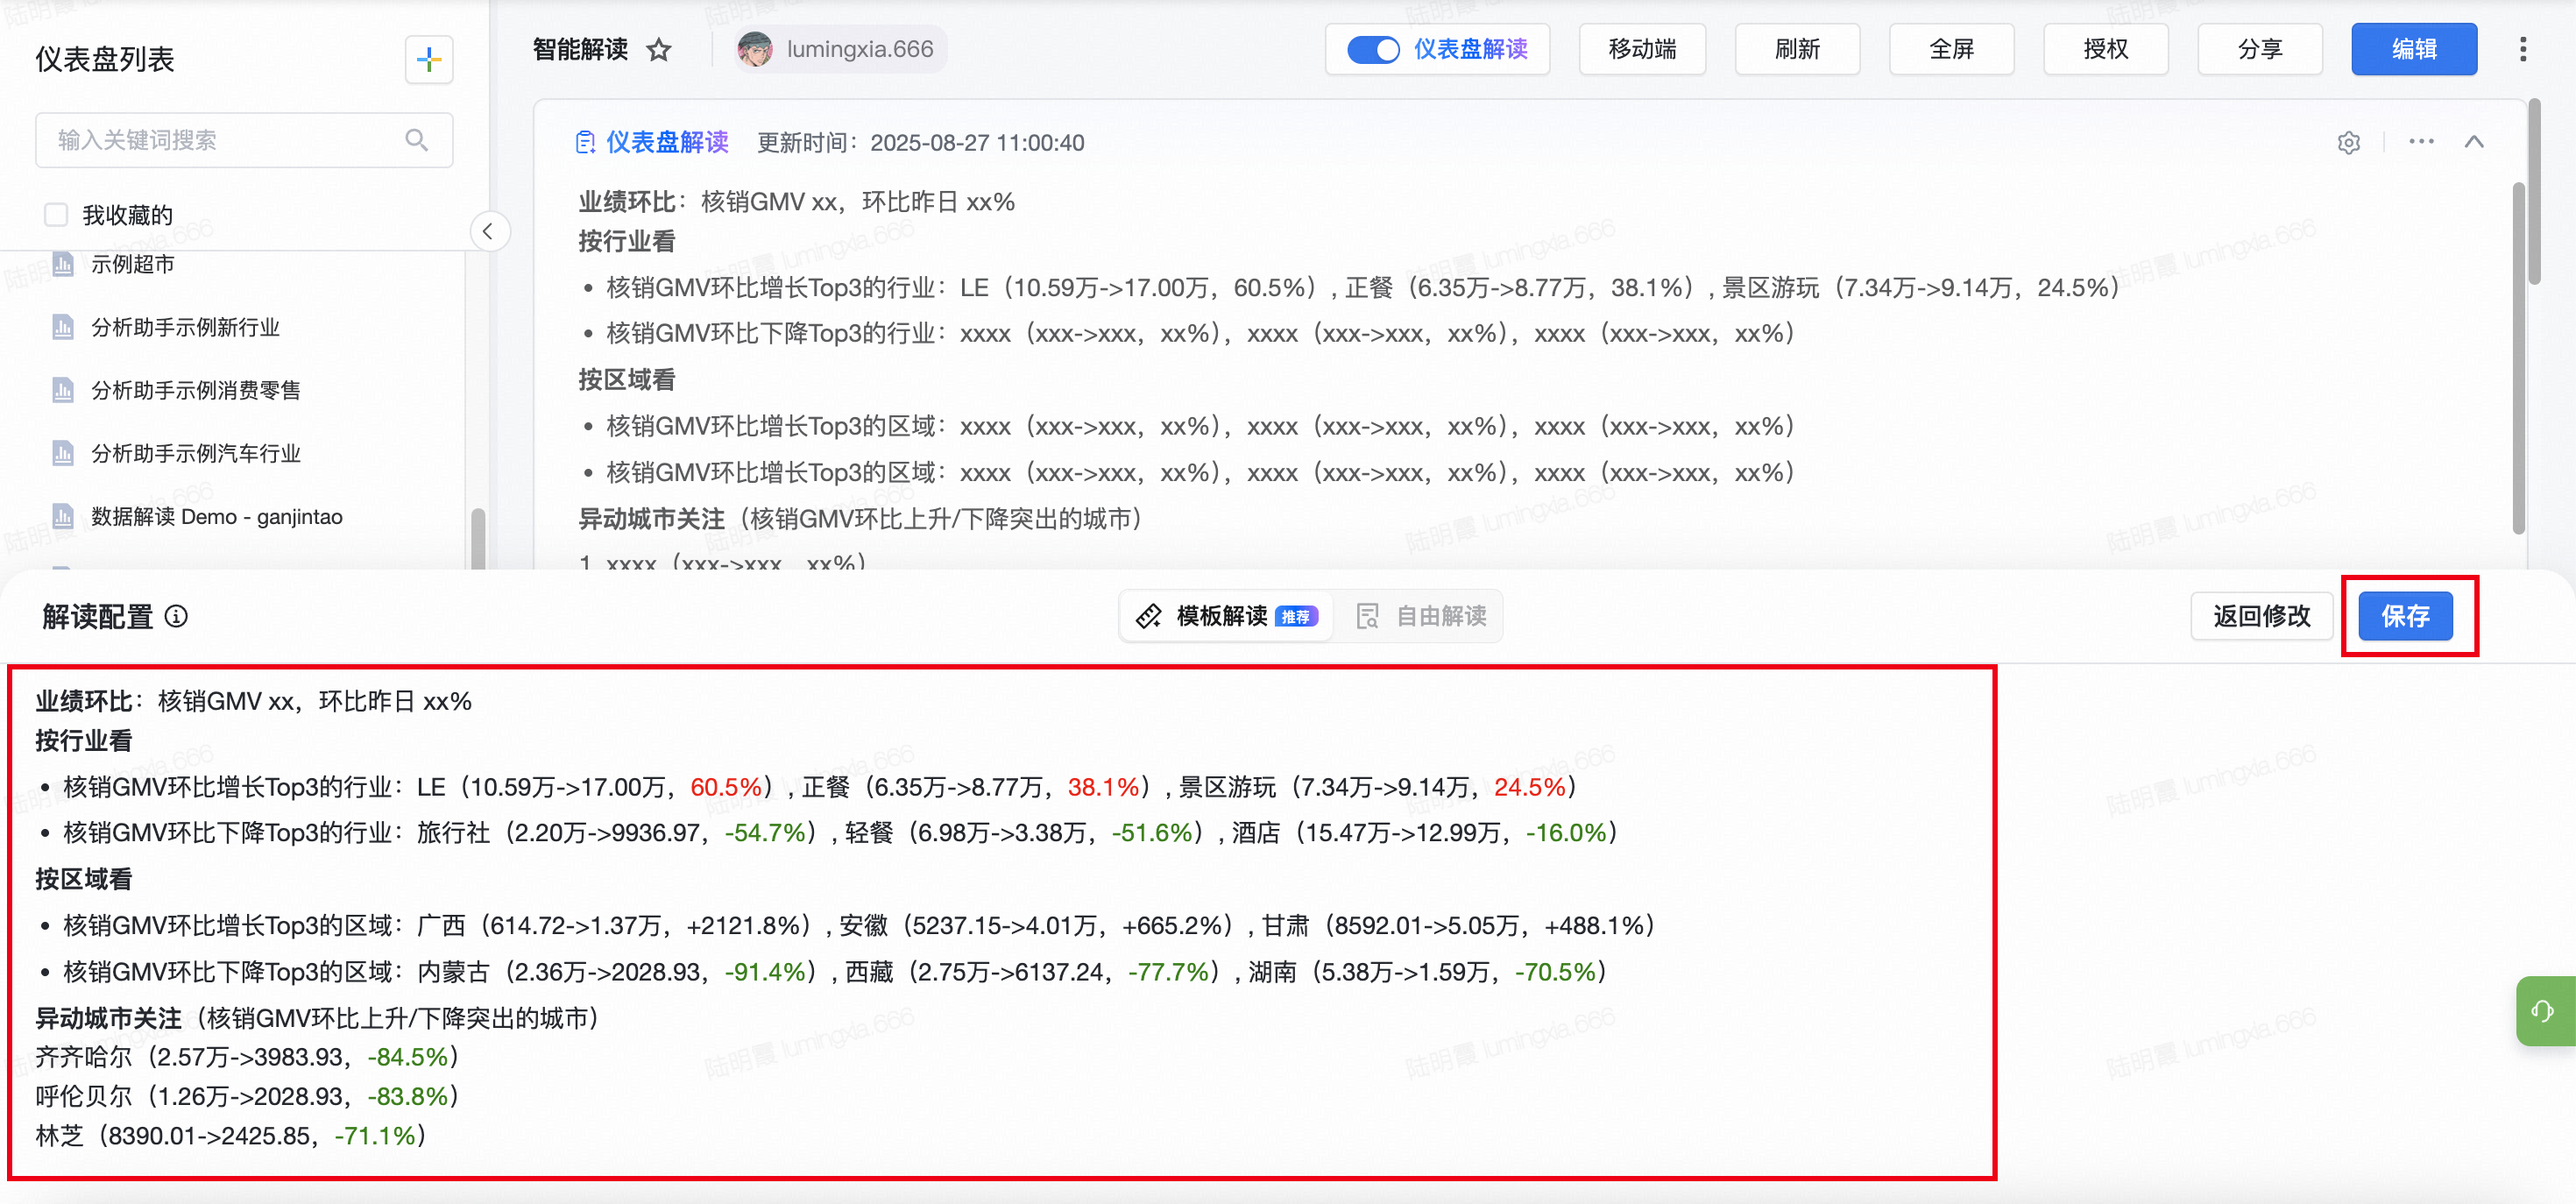Click the star favorite icon beside 智能解读
2576x1204 pixels.
[659, 49]
